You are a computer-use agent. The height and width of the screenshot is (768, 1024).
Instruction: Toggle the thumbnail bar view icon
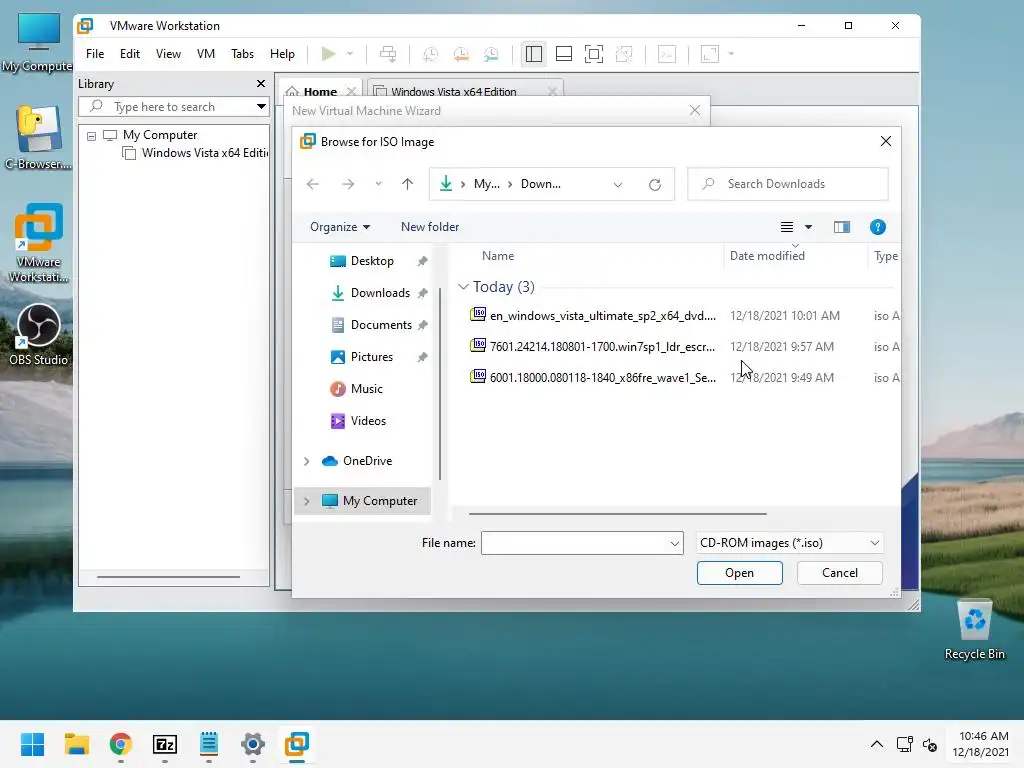click(x=564, y=54)
